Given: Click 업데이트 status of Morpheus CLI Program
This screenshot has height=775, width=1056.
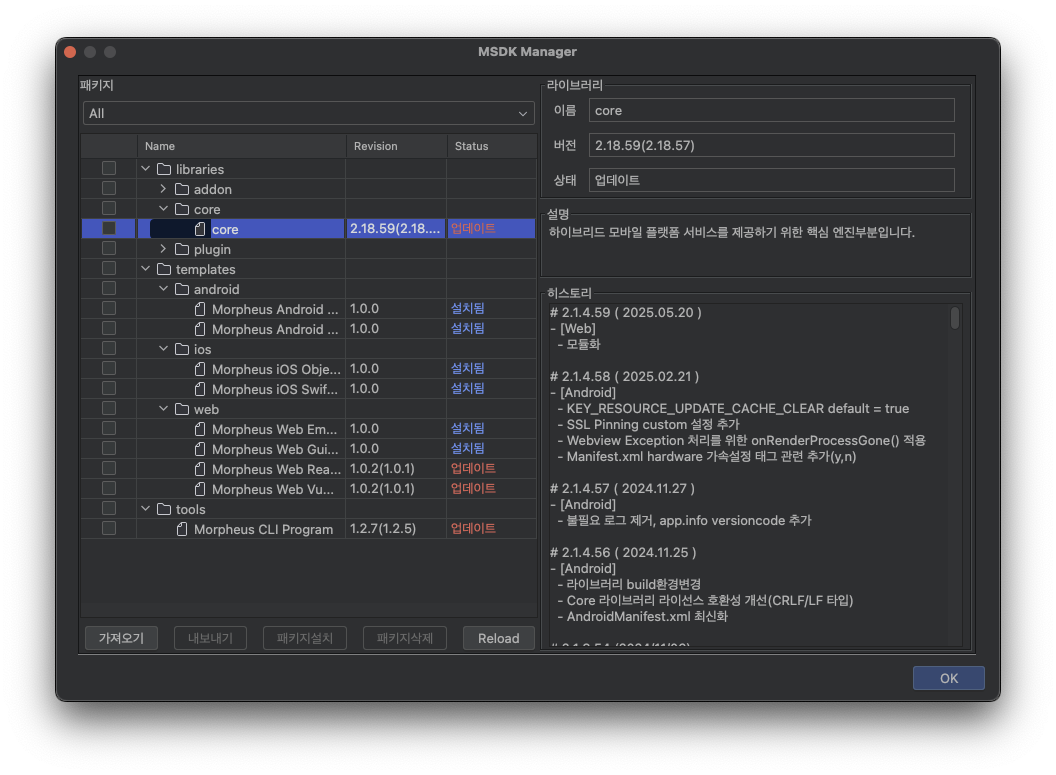Looking at the screenshot, I should (x=473, y=529).
